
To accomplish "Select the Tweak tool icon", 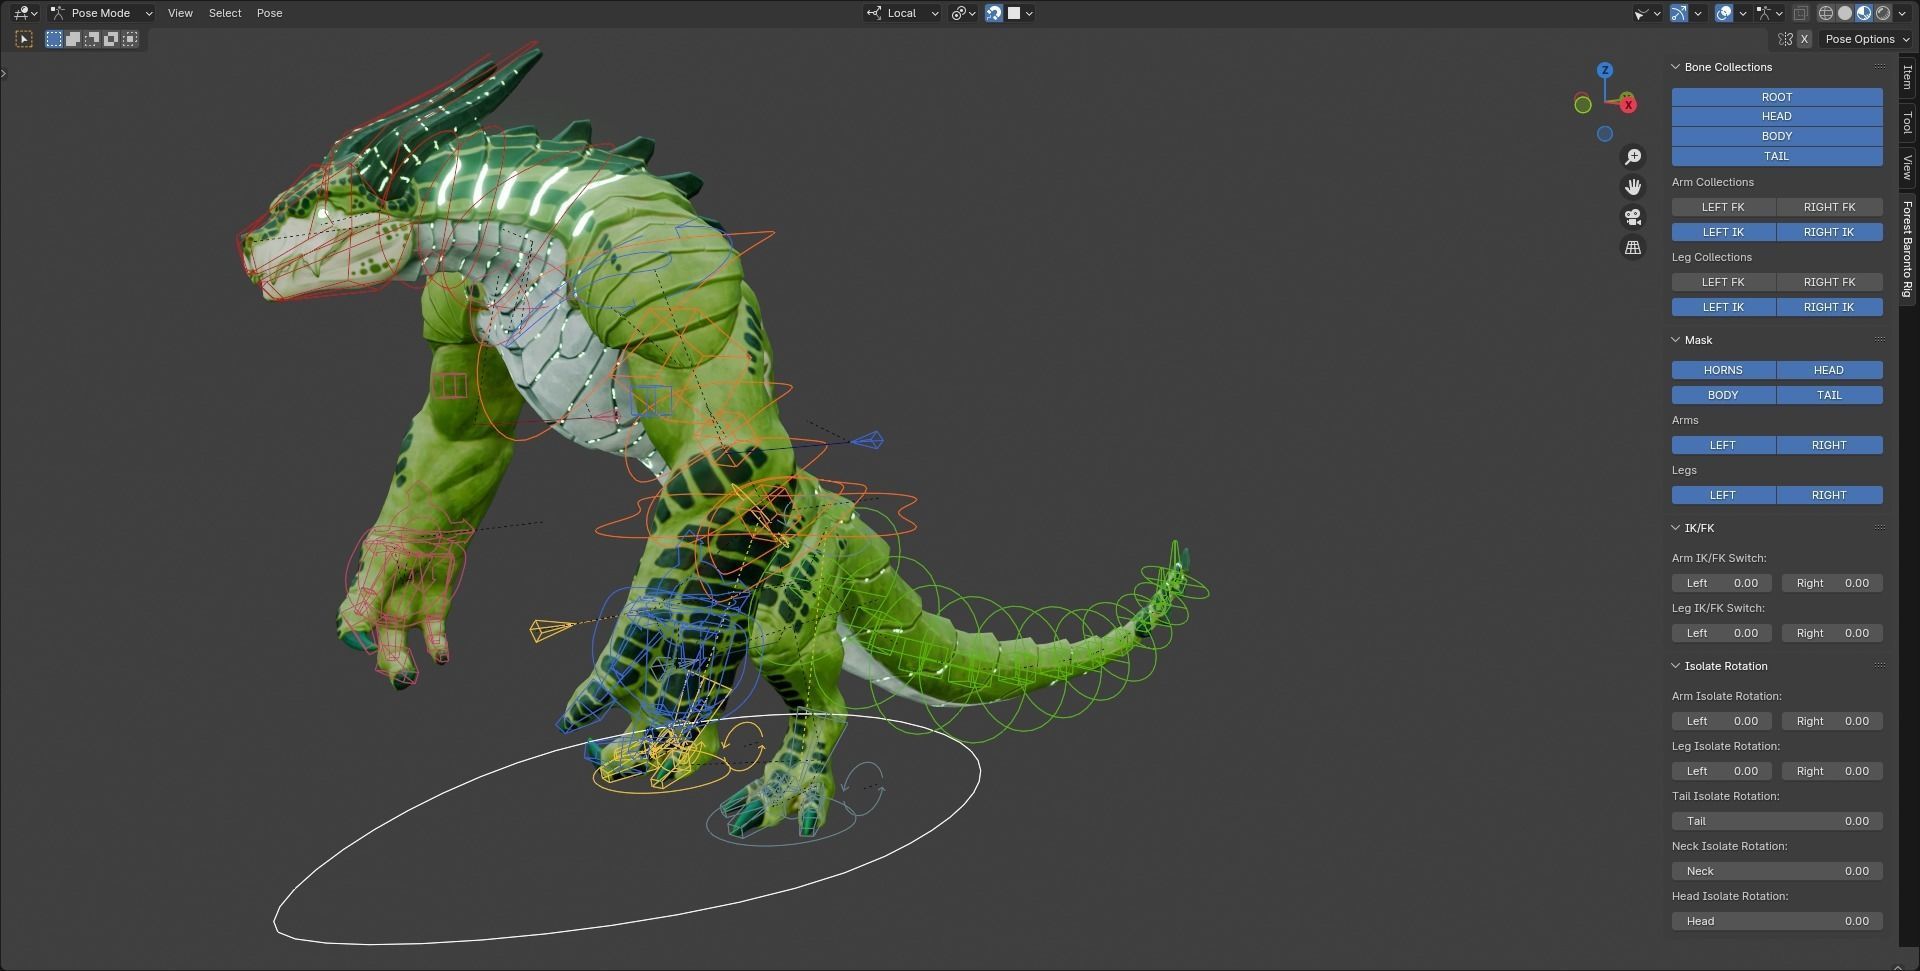I will click(24, 39).
